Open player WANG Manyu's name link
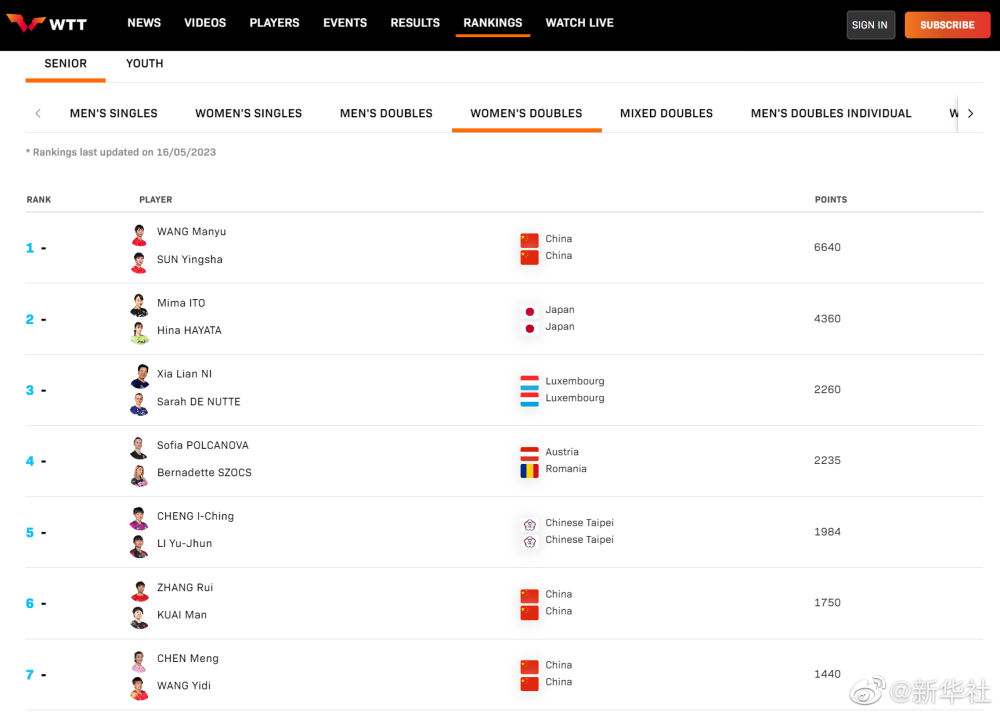The width and height of the screenshot is (1000, 716). (191, 231)
